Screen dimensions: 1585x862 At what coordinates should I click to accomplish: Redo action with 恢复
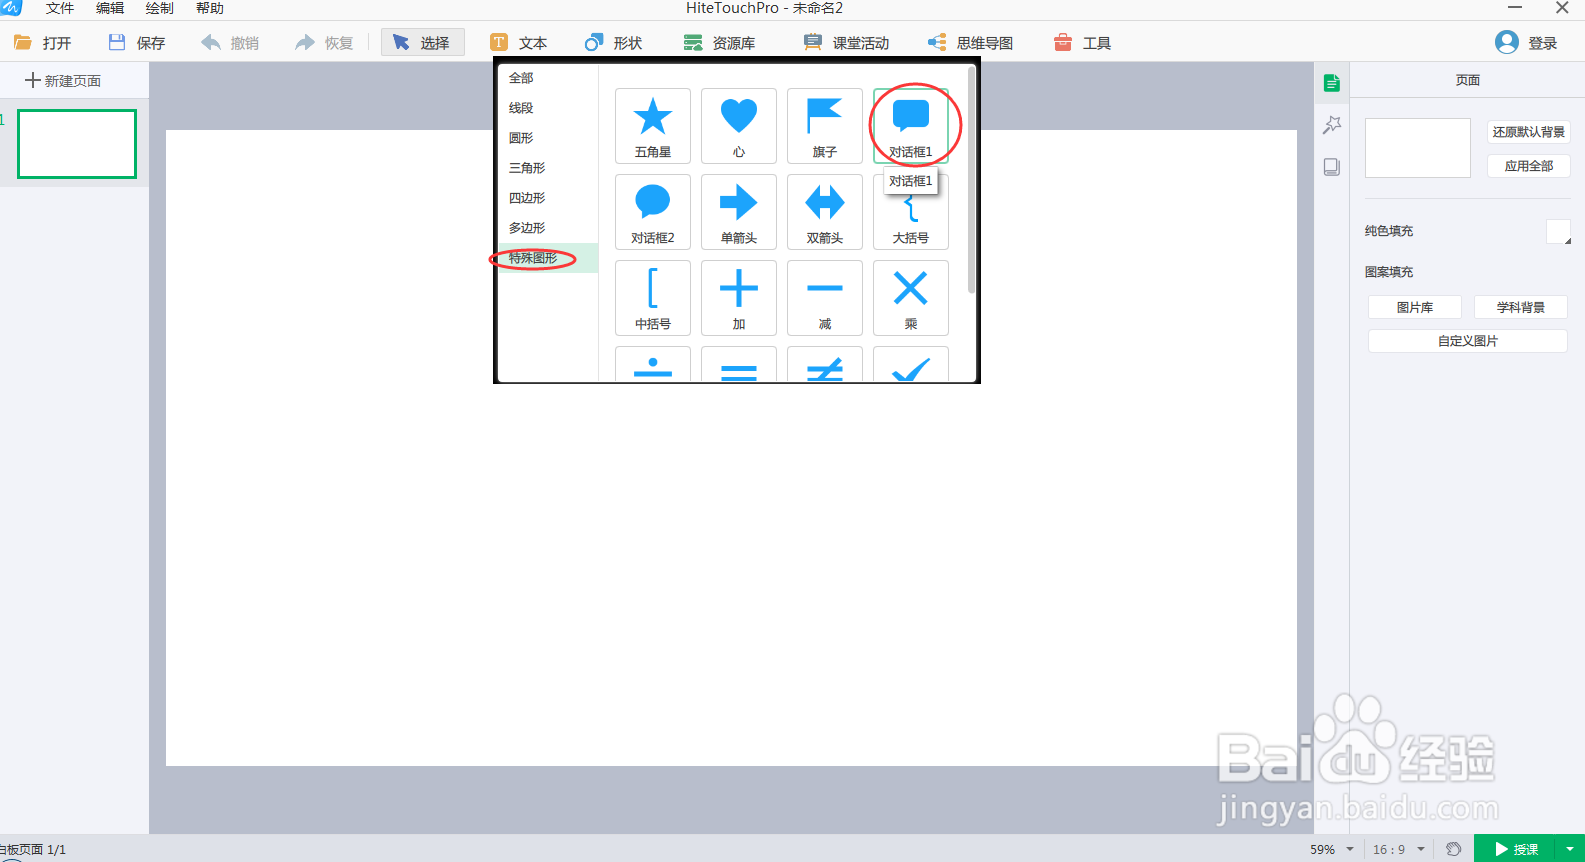click(x=325, y=43)
